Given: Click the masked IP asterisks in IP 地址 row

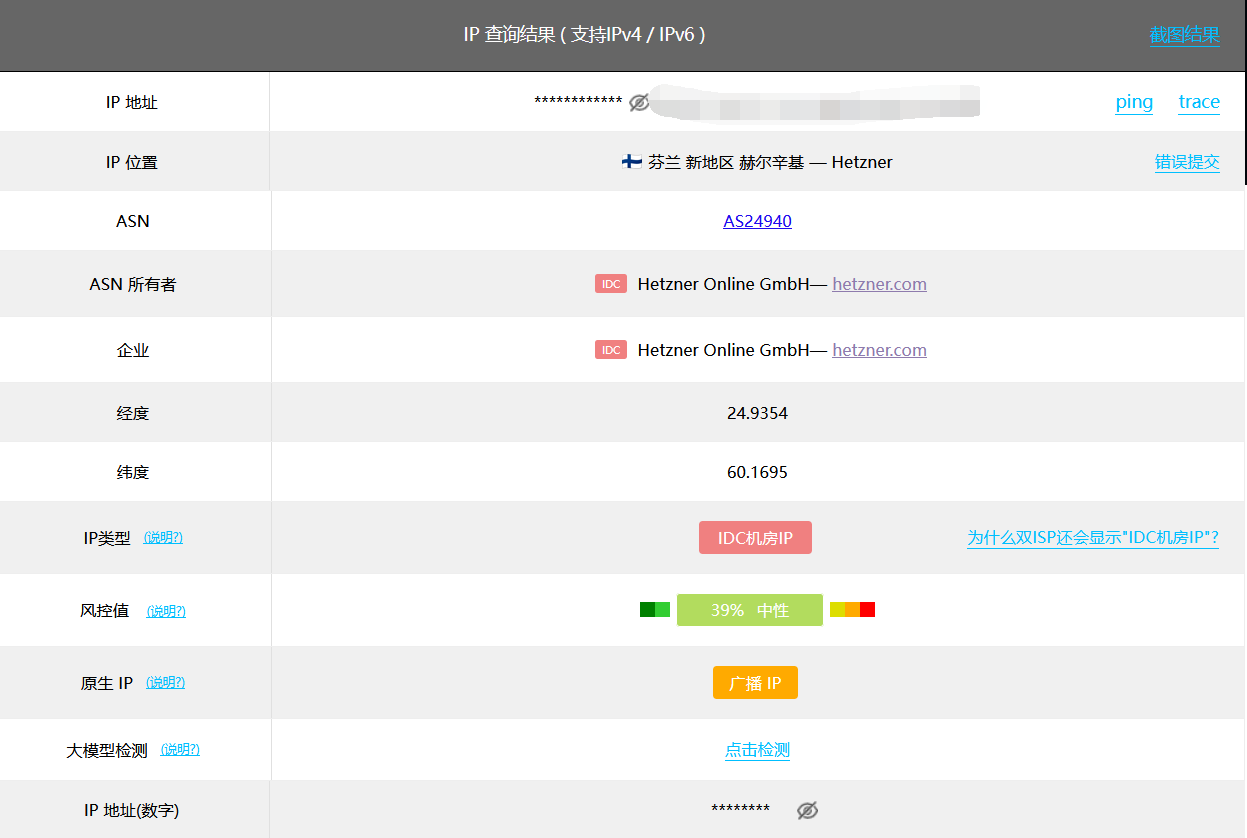Looking at the screenshot, I should click(578, 102).
